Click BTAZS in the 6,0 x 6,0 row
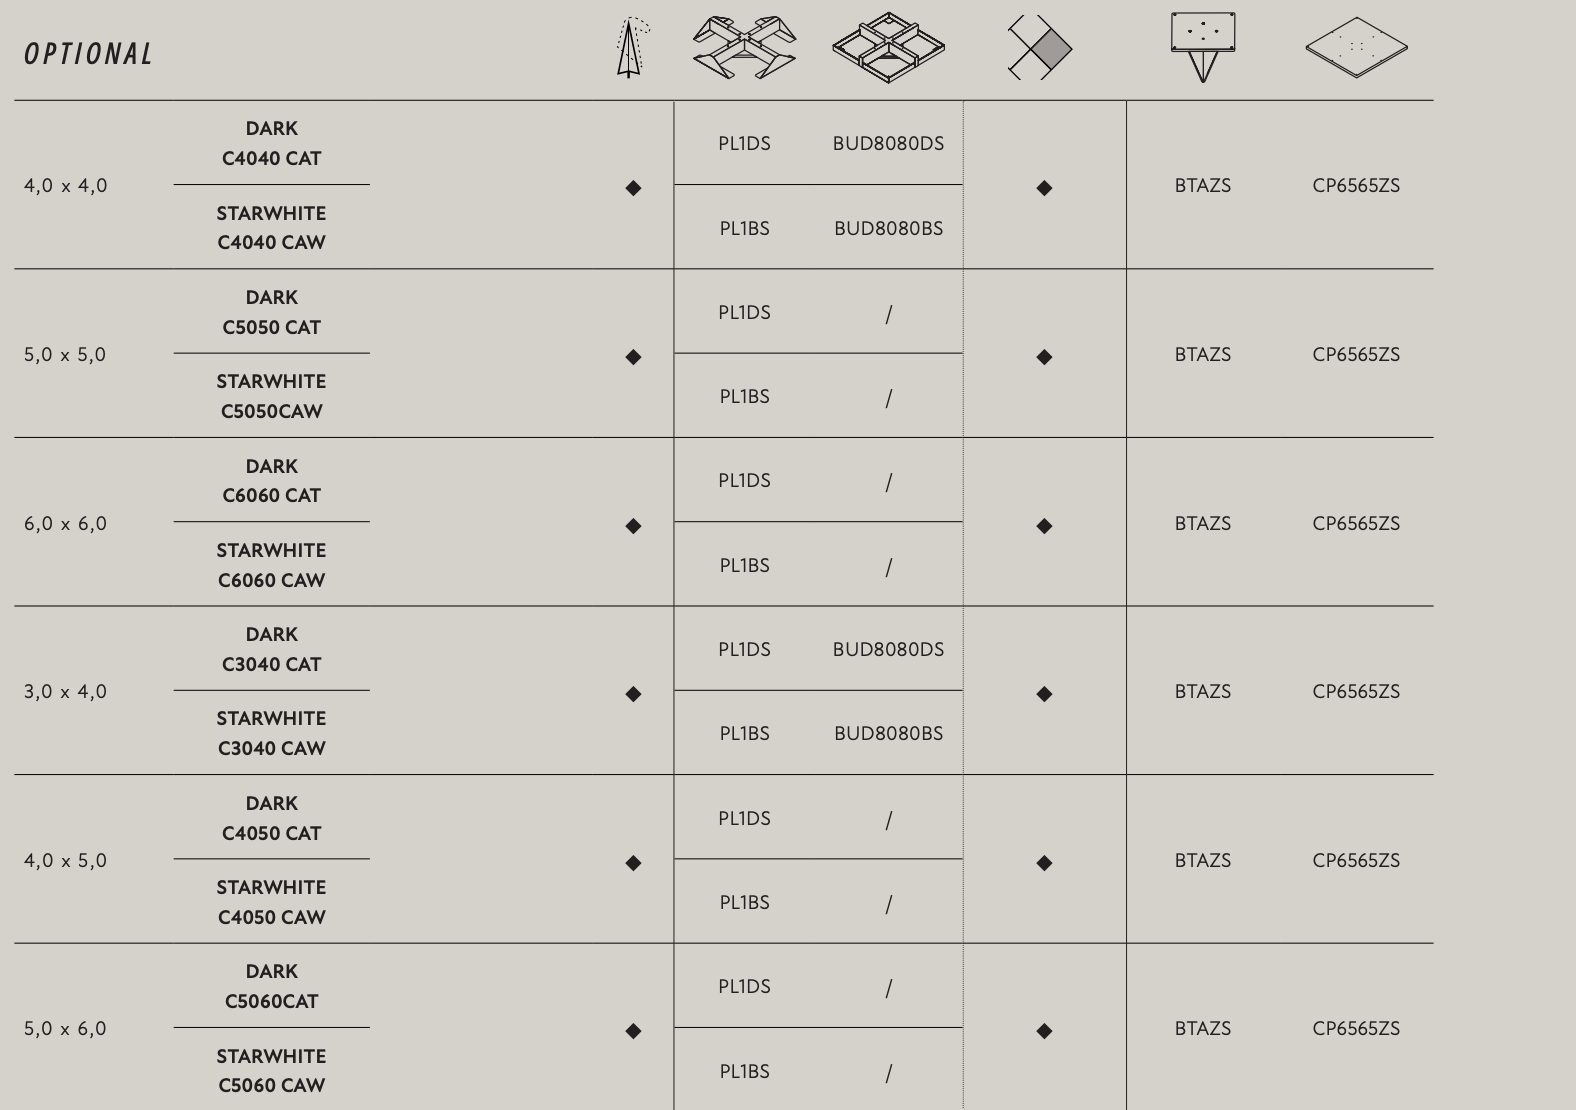Image resolution: width=1576 pixels, height=1110 pixels. coord(1202,524)
